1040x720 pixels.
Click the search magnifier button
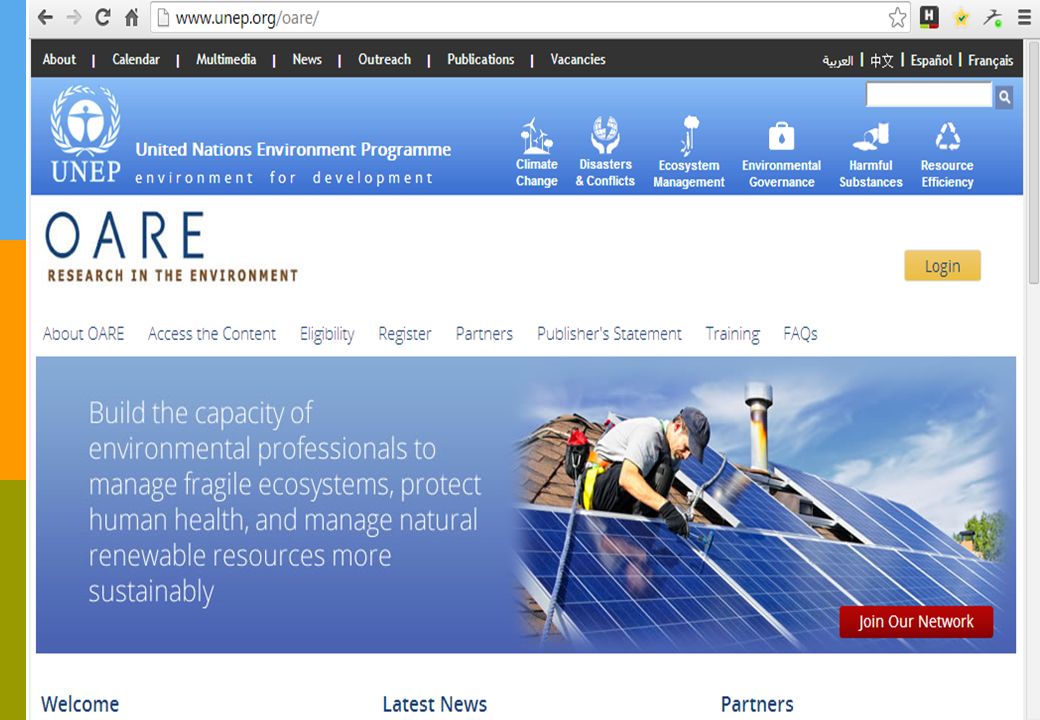click(x=1004, y=97)
